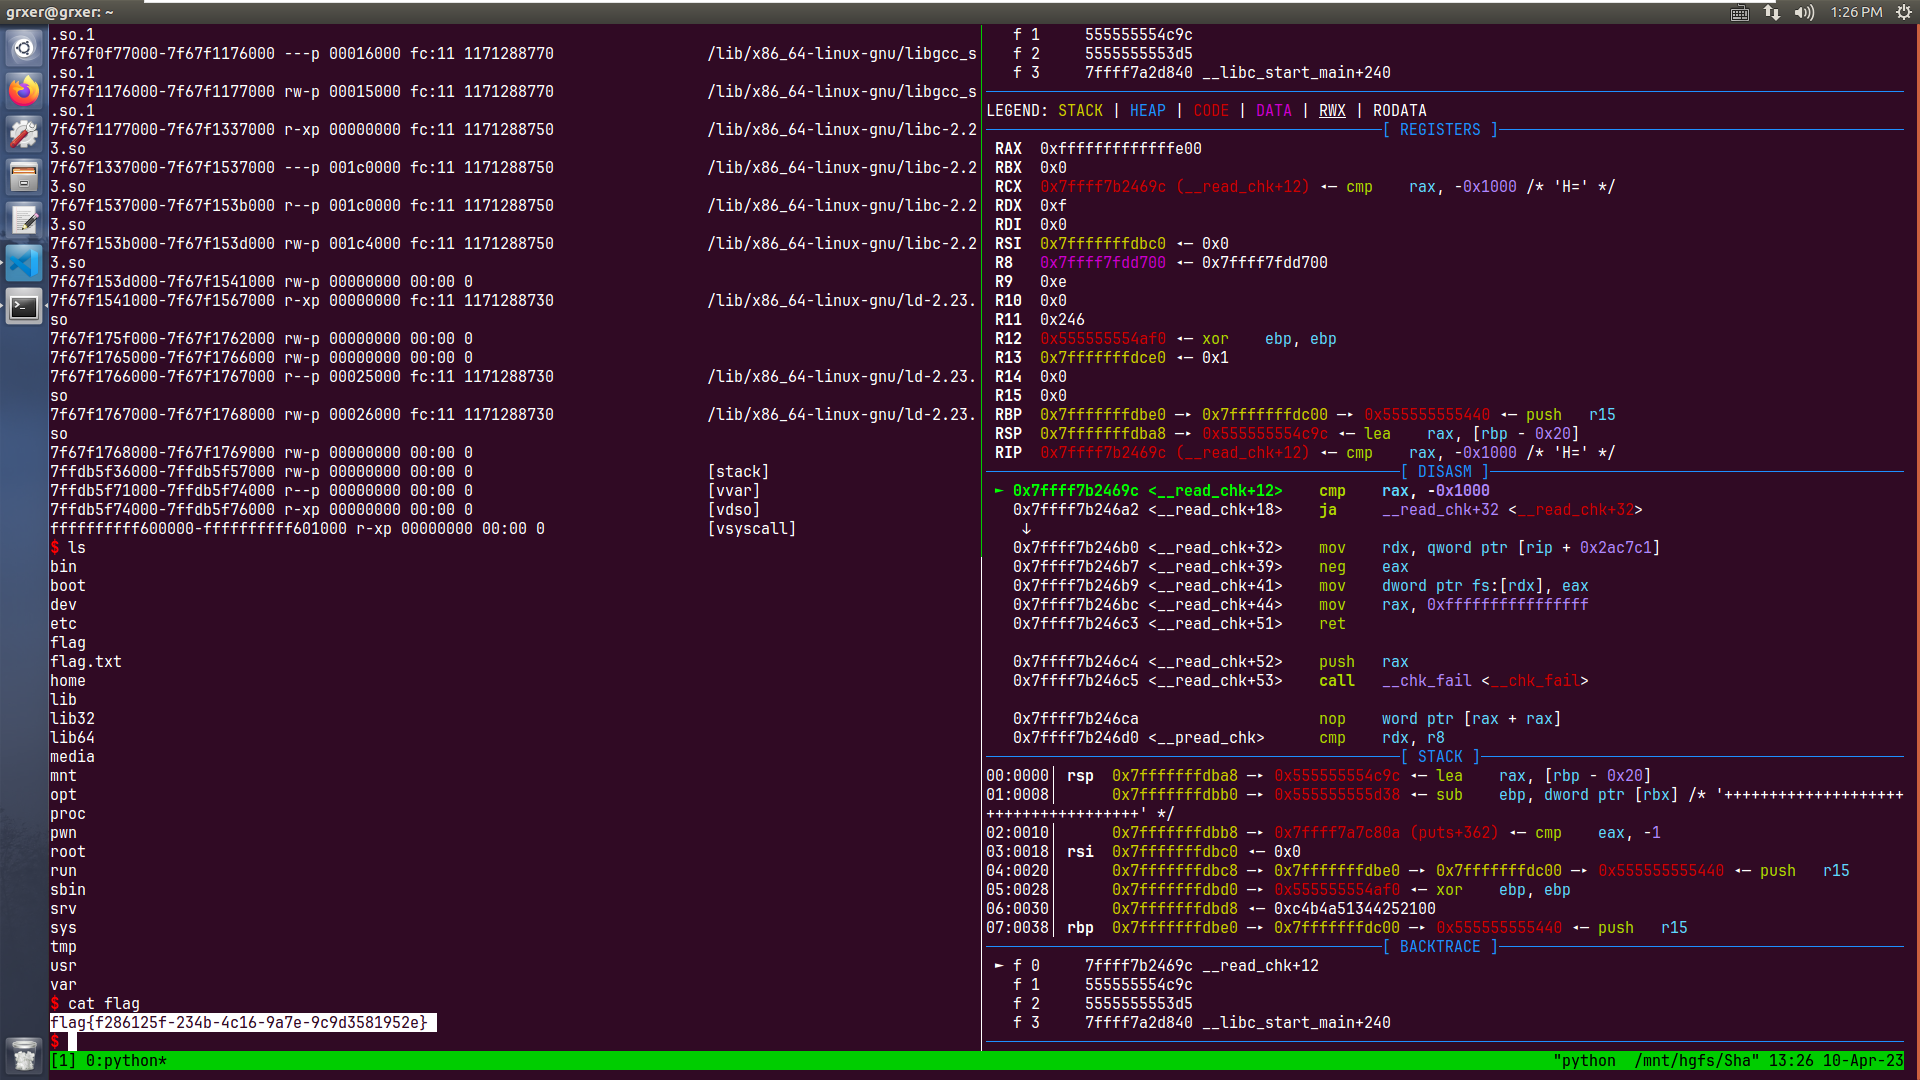Viewport: 1920px width, 1080px height.
Task: Click the [vdso] mapping label
Action: (x=734, y=510)
